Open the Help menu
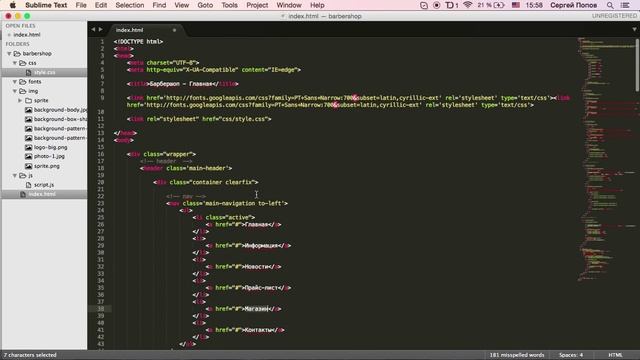Screen dimensions: 640x360 point(317,5)
